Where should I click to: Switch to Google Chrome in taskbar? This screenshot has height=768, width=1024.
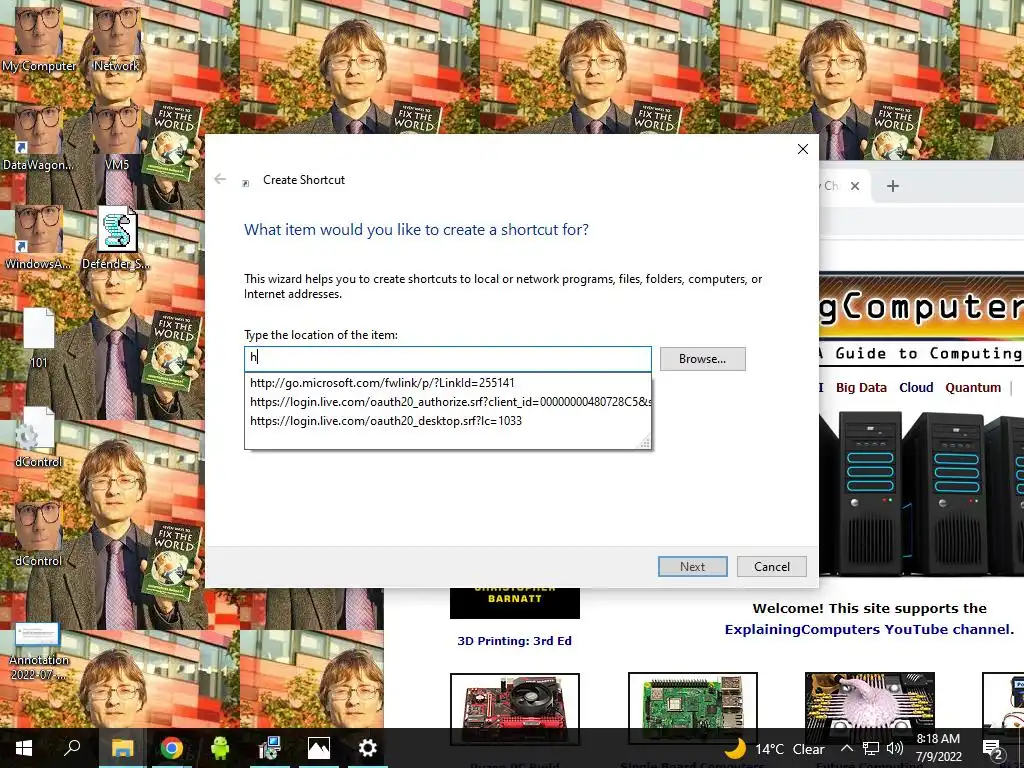(172, 748)
